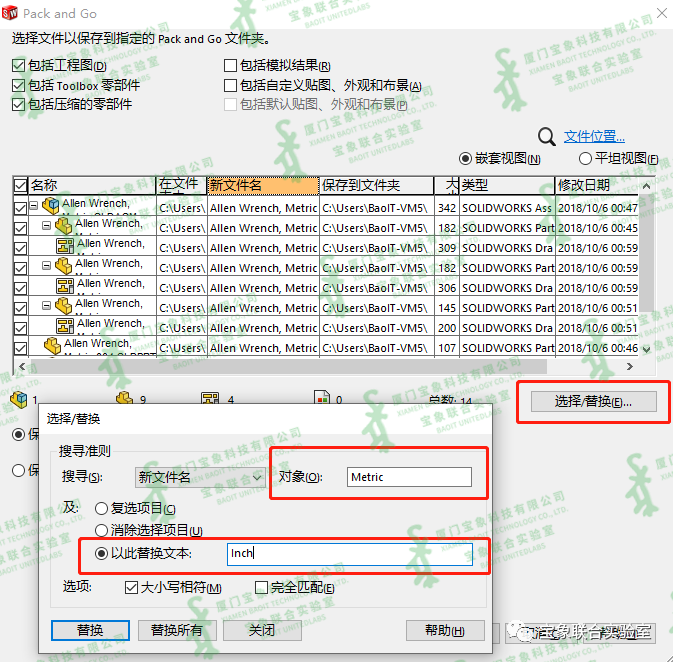Click file list vertical scrollbar up arrow
Screen dimensions: 673x662
point(646,186)
